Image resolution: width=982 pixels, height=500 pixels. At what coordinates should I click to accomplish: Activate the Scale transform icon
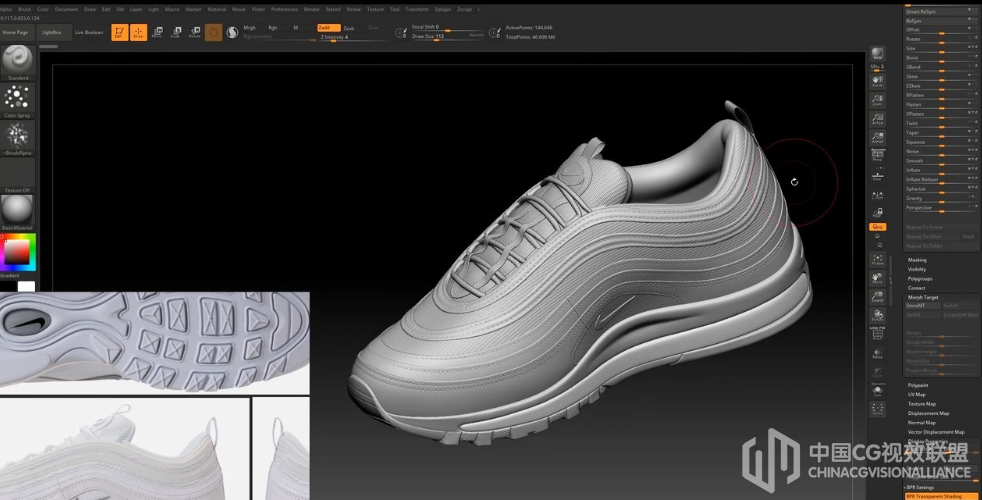click(176, 32)
